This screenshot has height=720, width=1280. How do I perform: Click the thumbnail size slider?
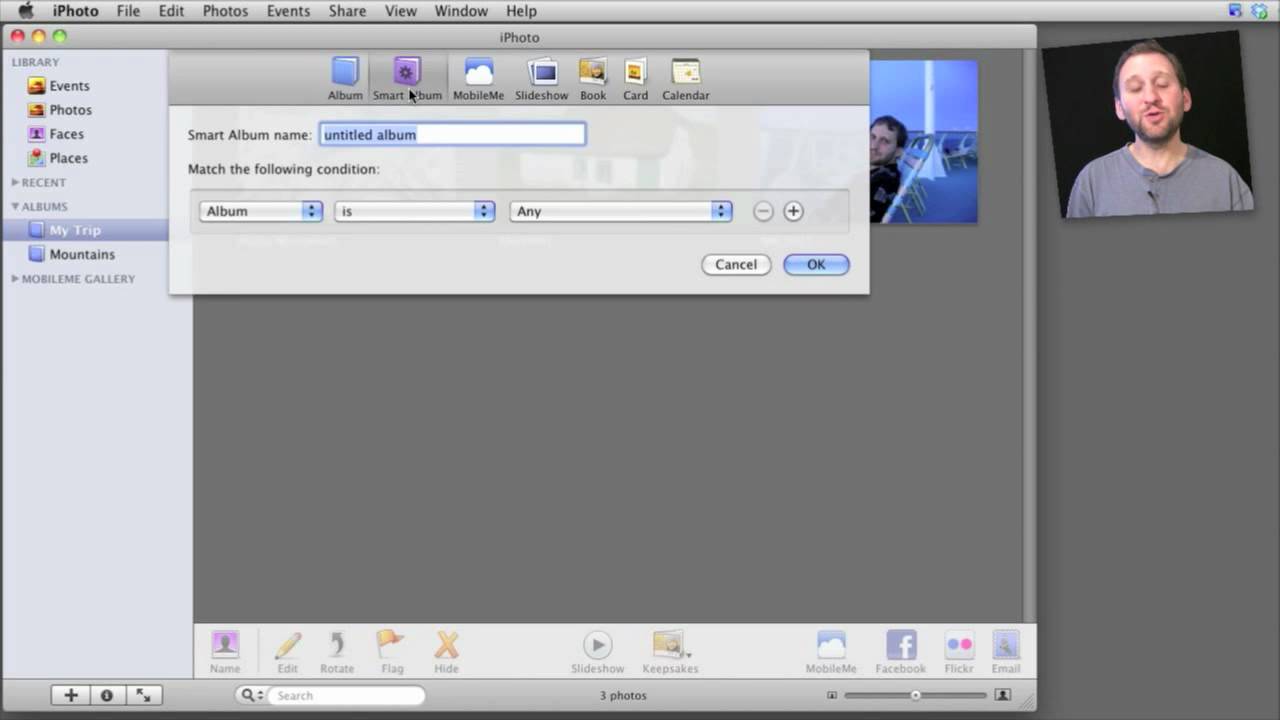pos(915,695)
